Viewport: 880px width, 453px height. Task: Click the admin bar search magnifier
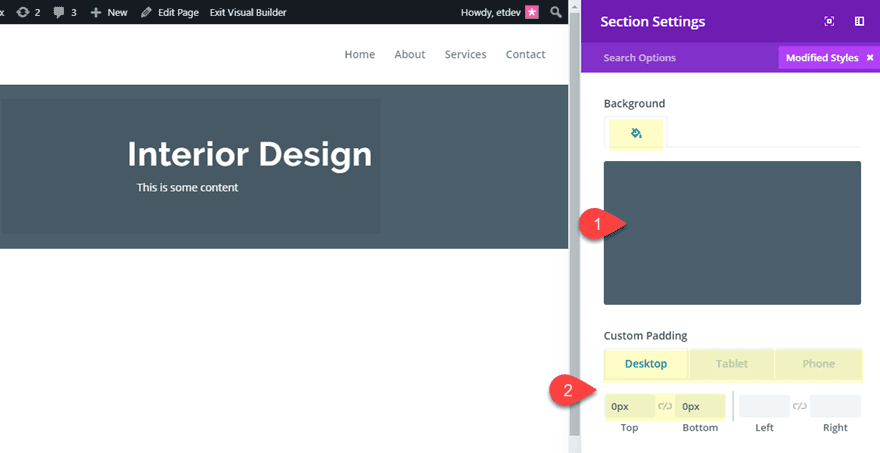point(556,12)
